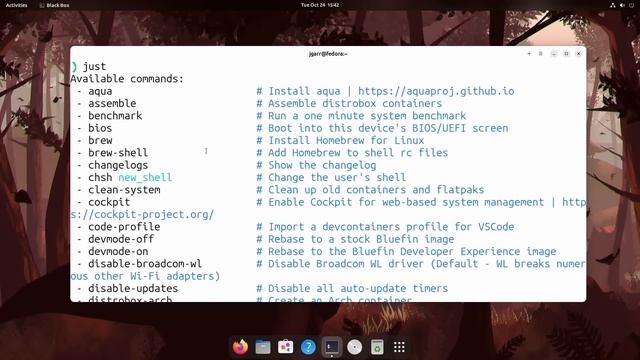Screen dimensions: 640x360
Task: Maximize the Black Box terminal window
Action: click(x=566, y=53)
